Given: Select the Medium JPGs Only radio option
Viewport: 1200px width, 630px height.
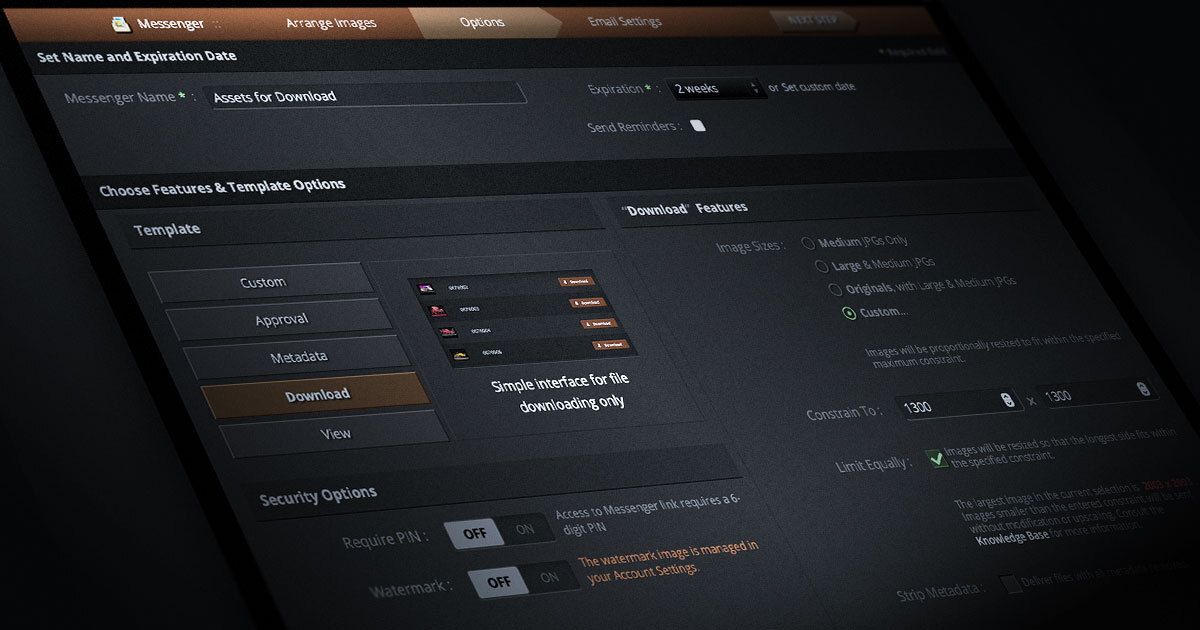Looking at the screenshot, I should (808, 243).
